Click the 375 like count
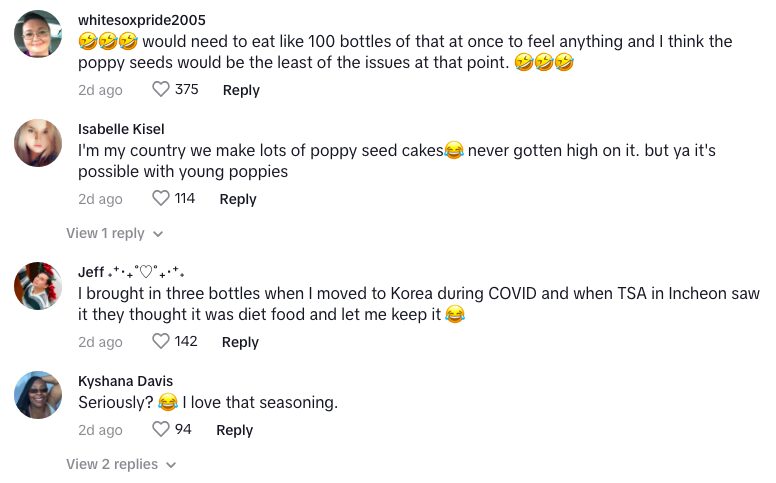The height and width of the screenshot is (483, 776). (187, 90)
